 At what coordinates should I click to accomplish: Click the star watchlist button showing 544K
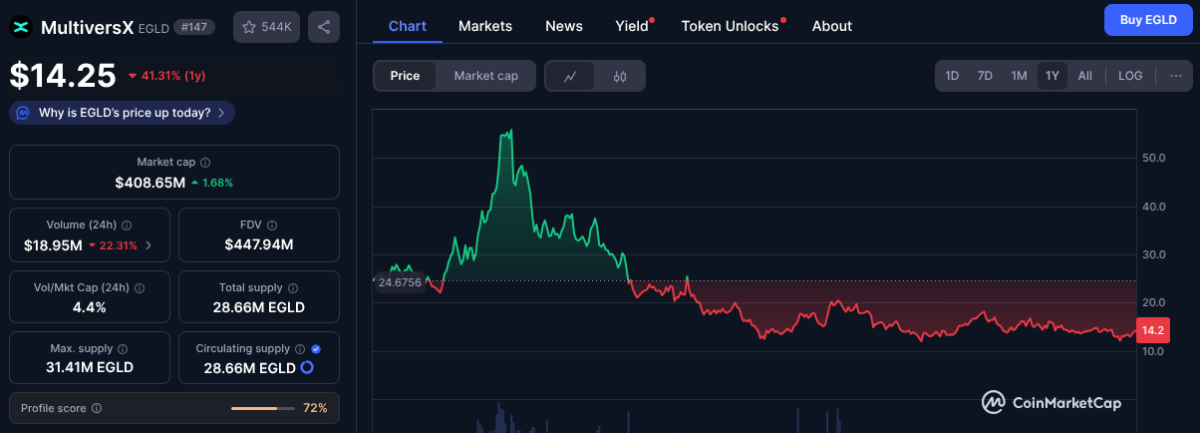(266, 27)
